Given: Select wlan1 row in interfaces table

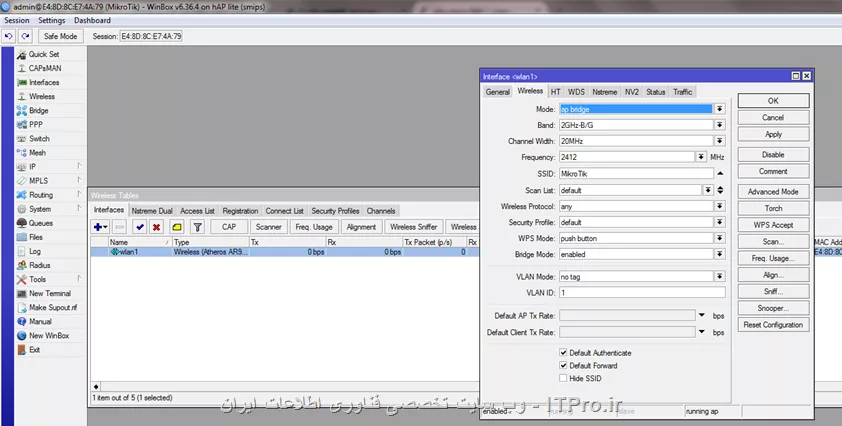Looking at the screenshot, I should coord(285,251).
